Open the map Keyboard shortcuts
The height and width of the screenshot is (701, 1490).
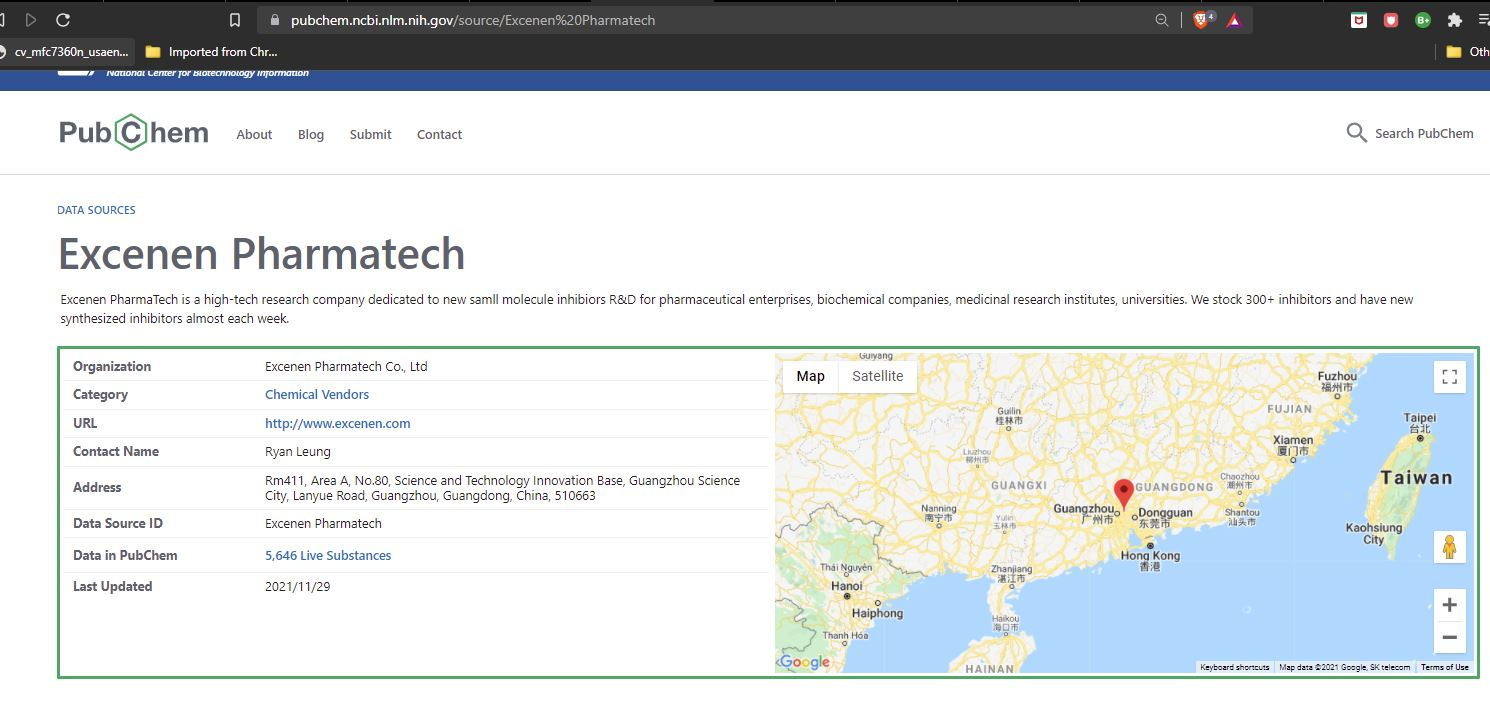click(1235, 667)
